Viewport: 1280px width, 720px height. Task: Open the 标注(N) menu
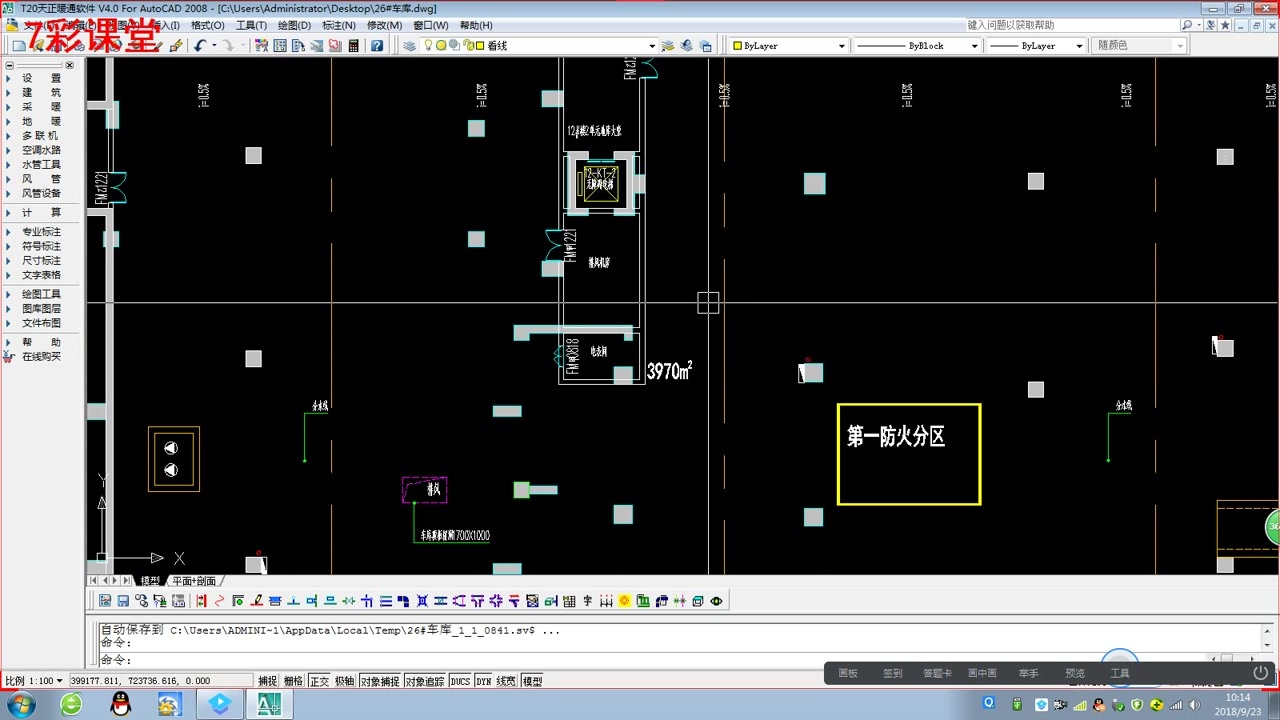point(339,25)
